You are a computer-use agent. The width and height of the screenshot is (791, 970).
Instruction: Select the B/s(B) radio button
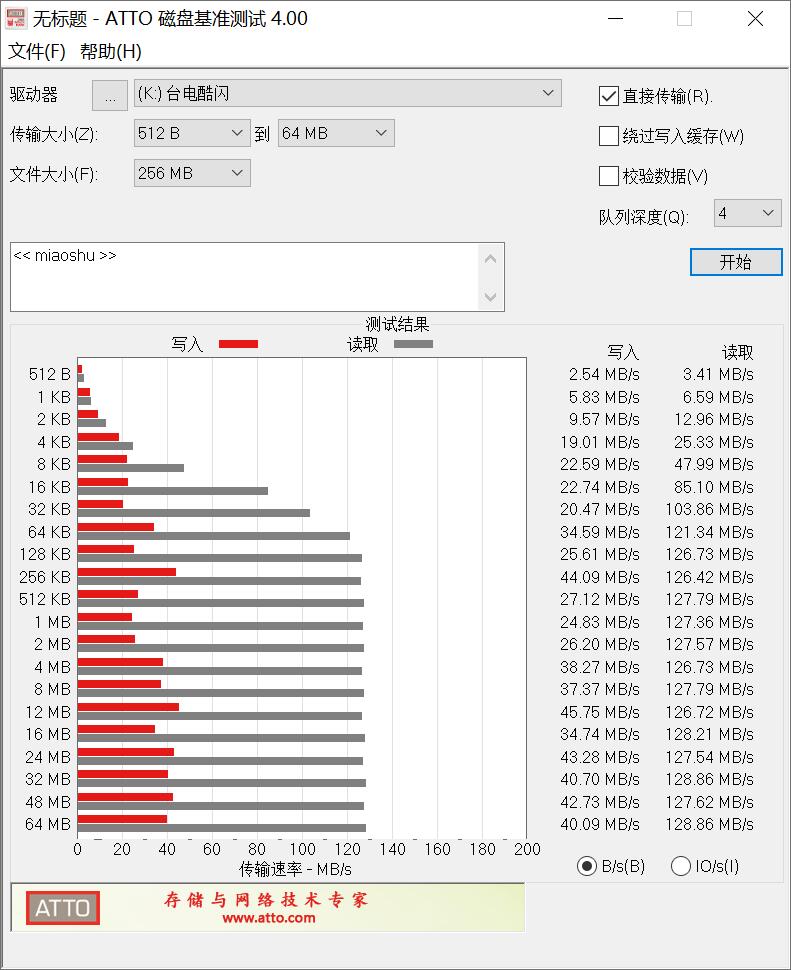click(586, 866)
